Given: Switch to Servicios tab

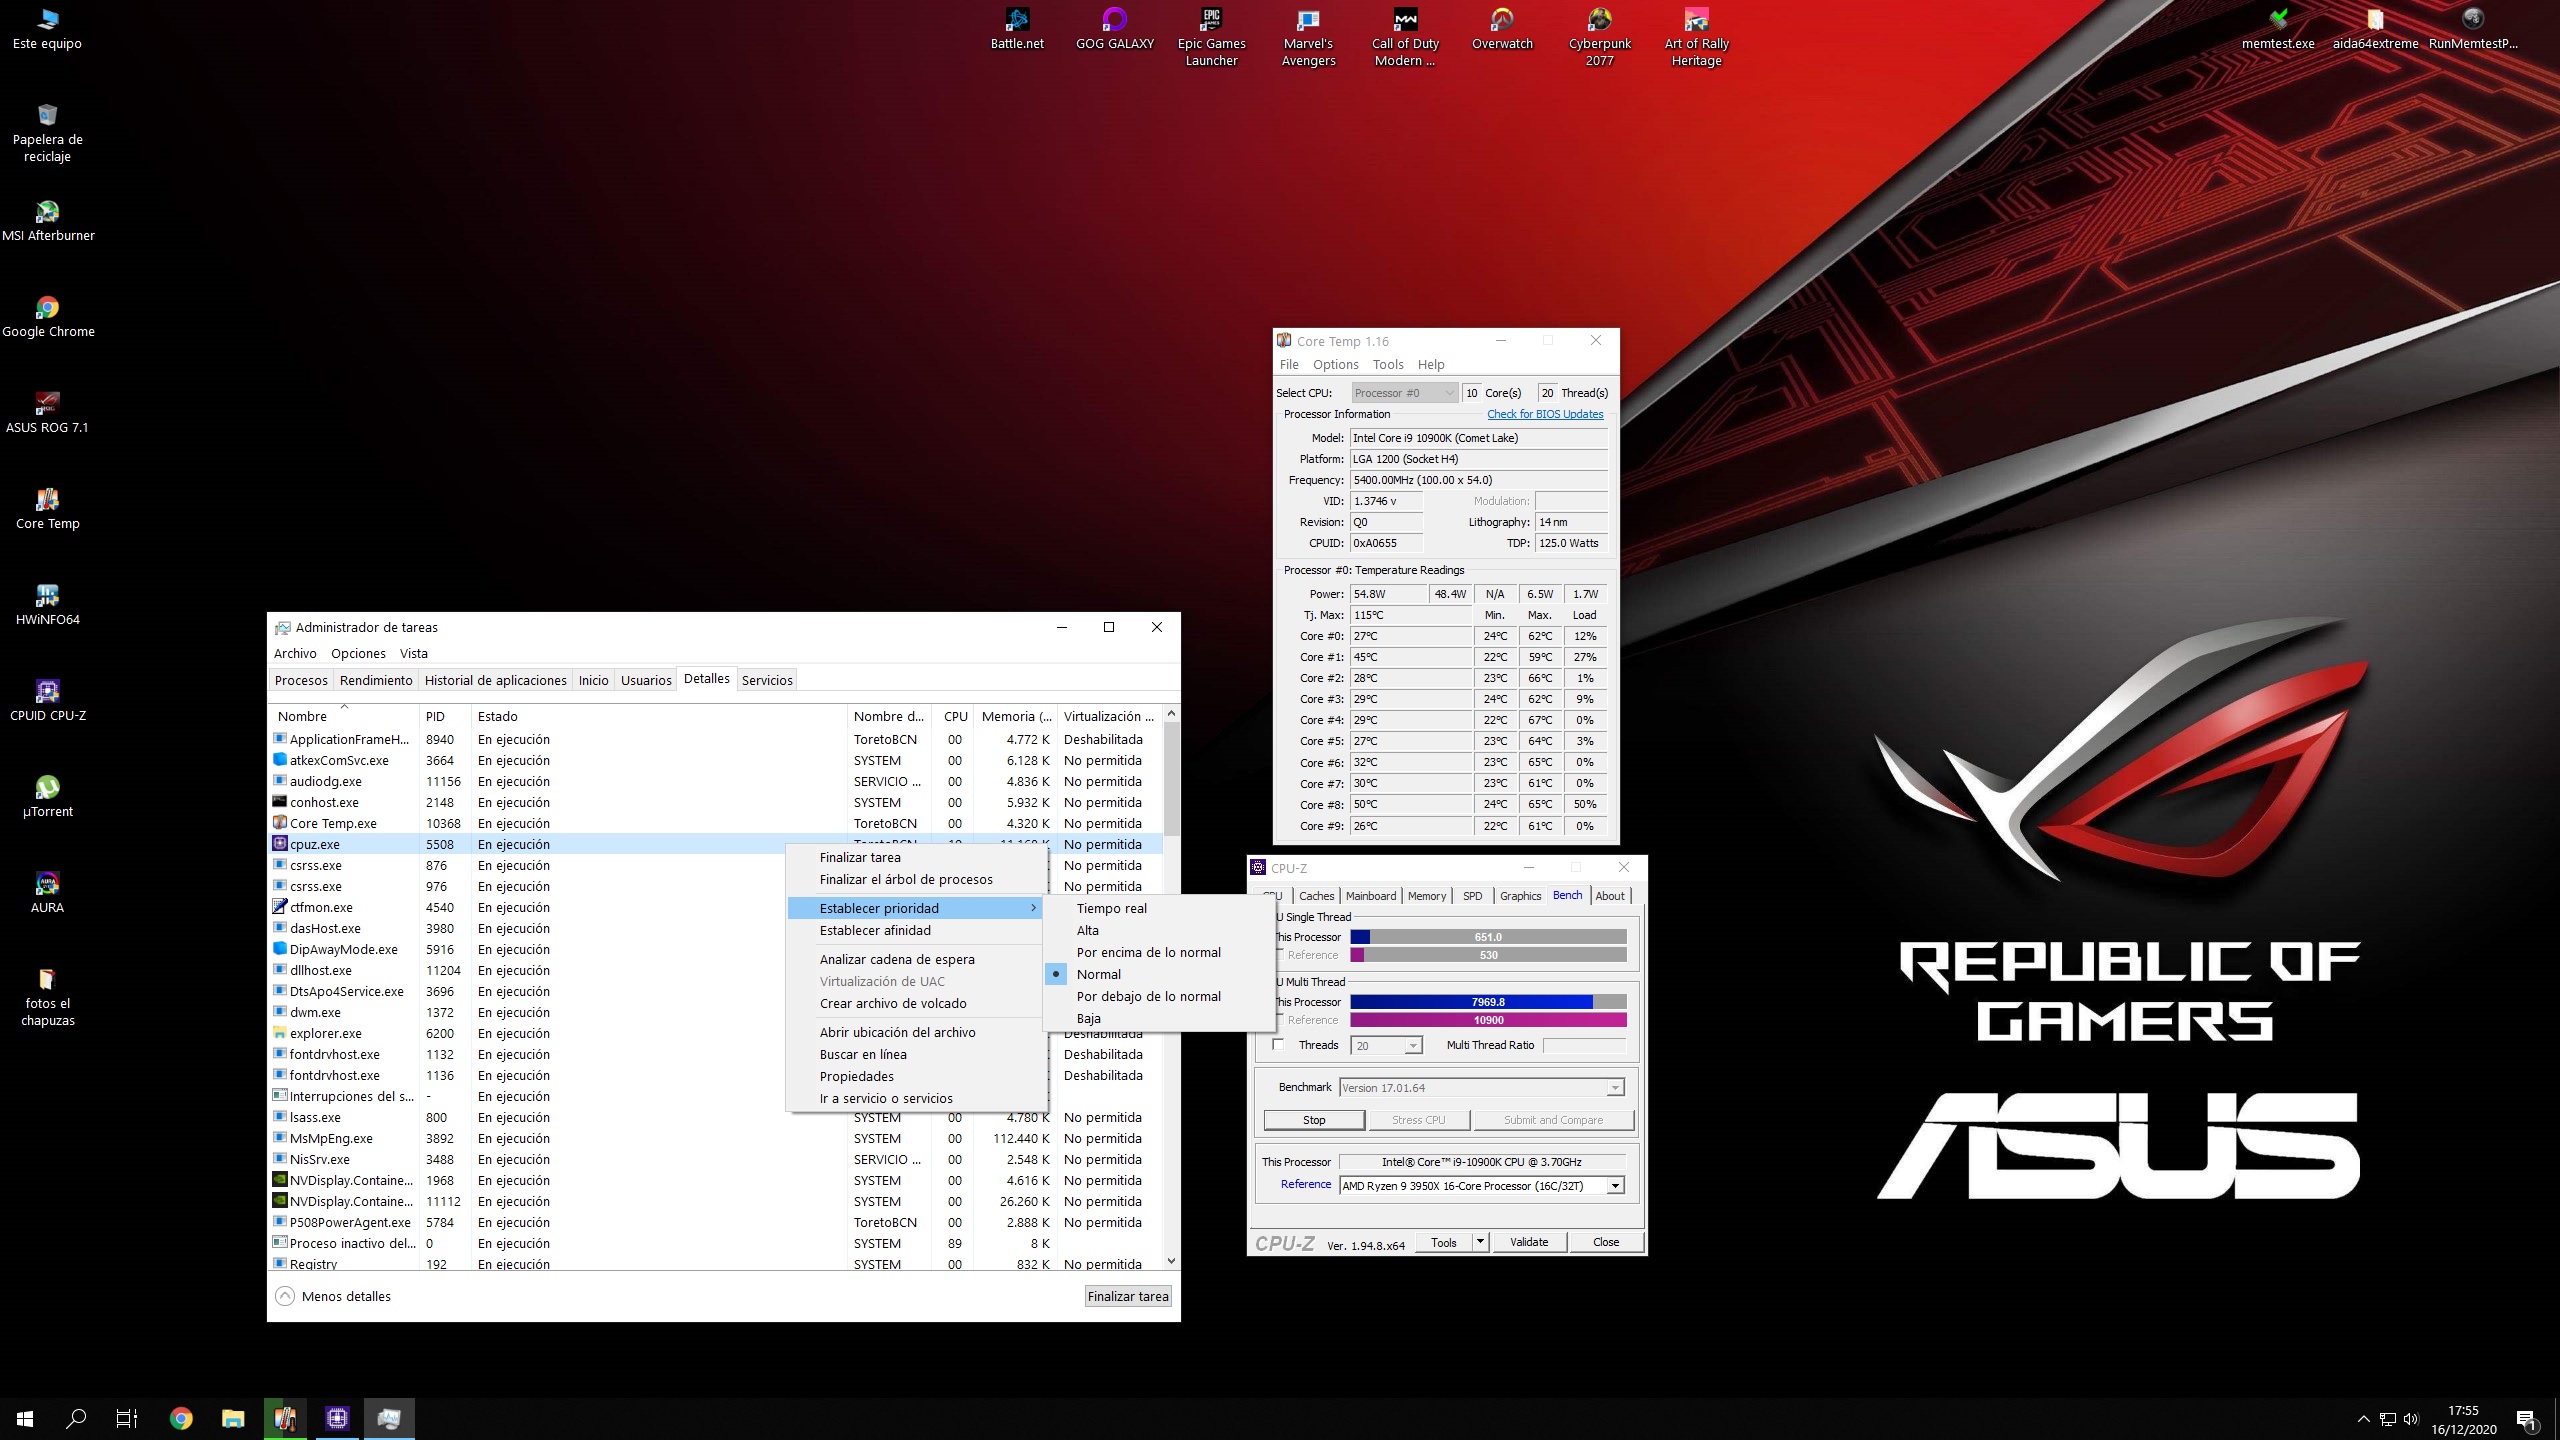Looking at the screenshot, I should tap(767, 680).
